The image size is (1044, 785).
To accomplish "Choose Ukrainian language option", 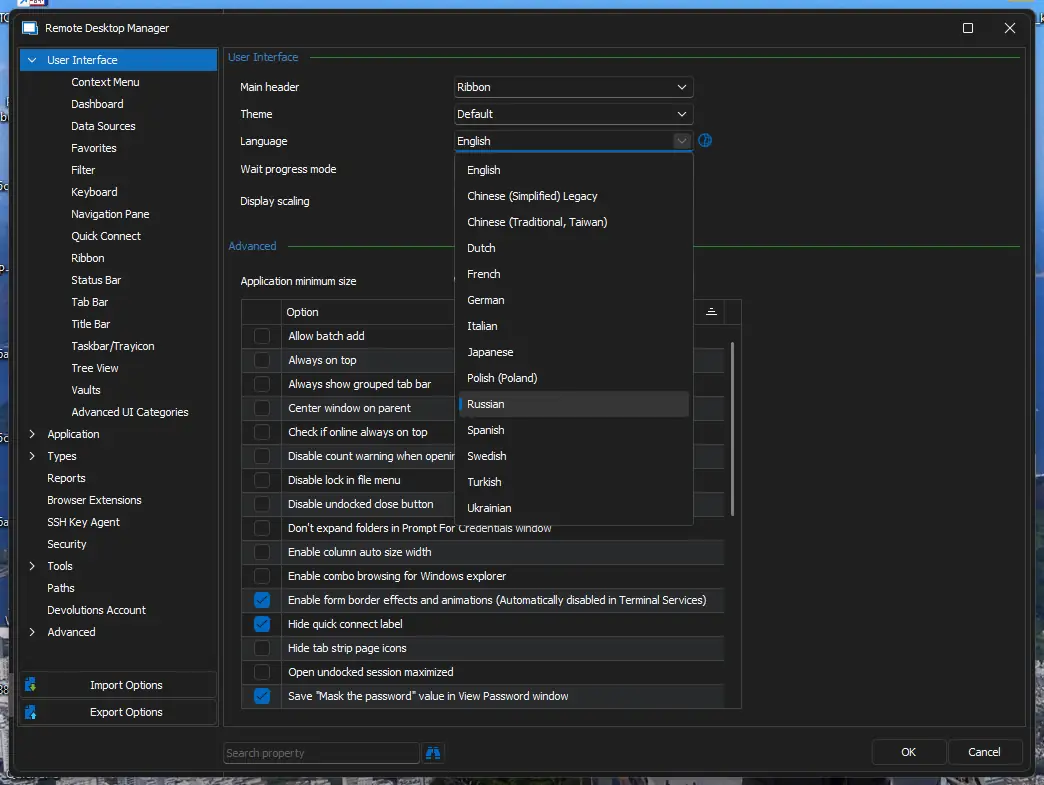I will pos(573,508).
